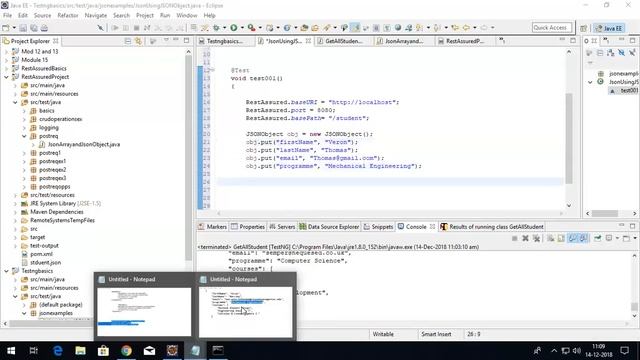
Task: Click the editor vertical scrollbar thumb
Action: tap(569, 138)
